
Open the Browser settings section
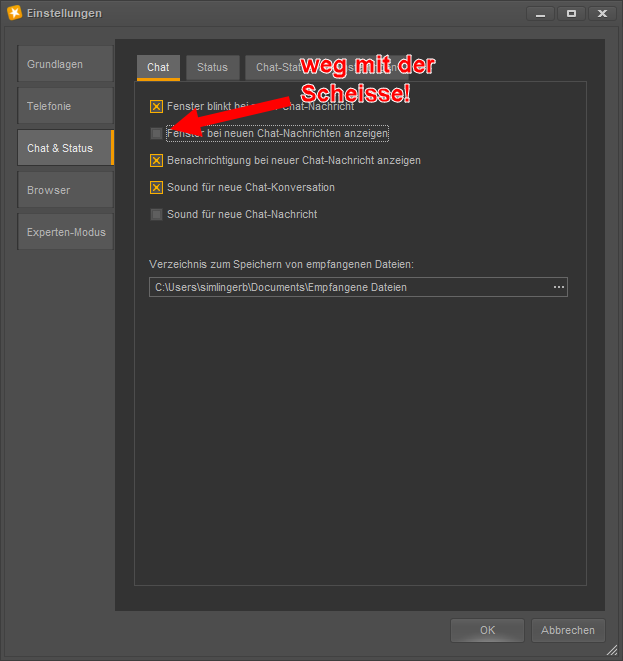coord(65,190)
